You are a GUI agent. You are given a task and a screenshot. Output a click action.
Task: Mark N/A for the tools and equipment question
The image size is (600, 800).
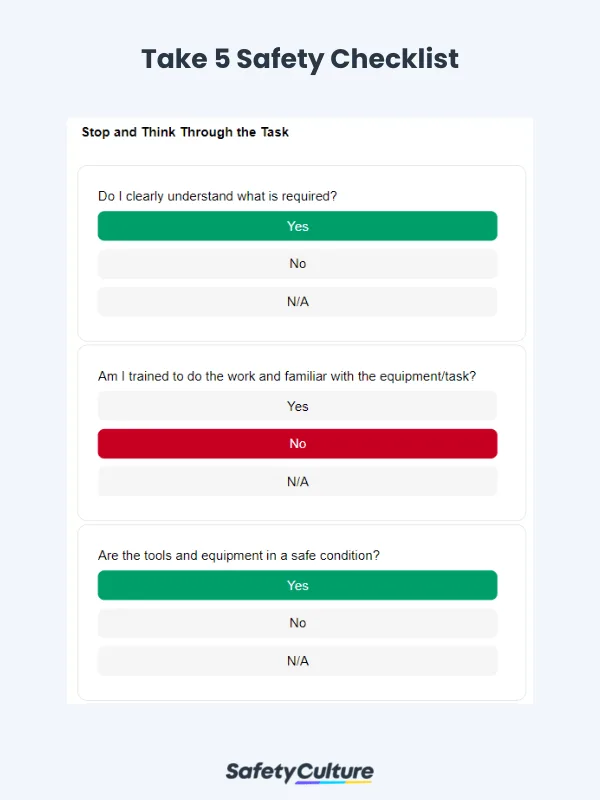click(297, 660)
